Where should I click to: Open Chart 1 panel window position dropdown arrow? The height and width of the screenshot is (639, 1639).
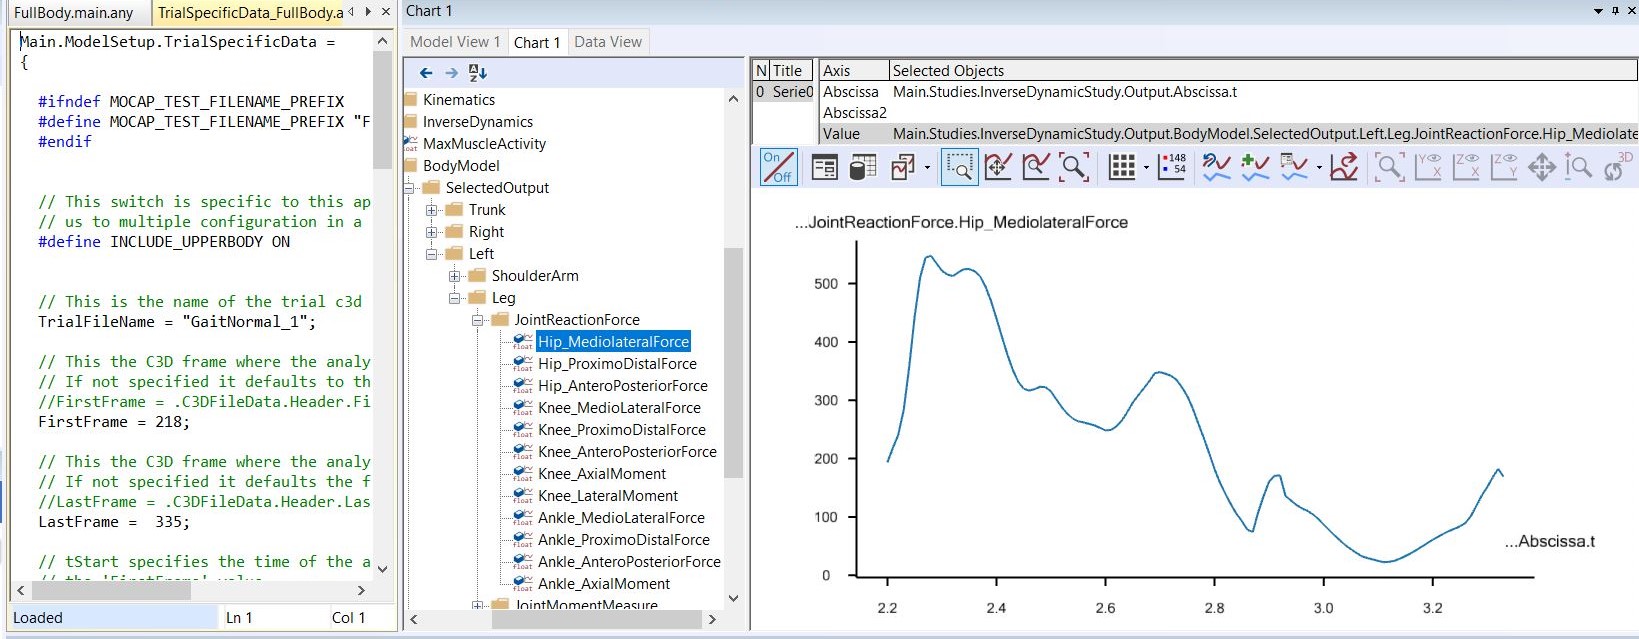point(1598,11)
